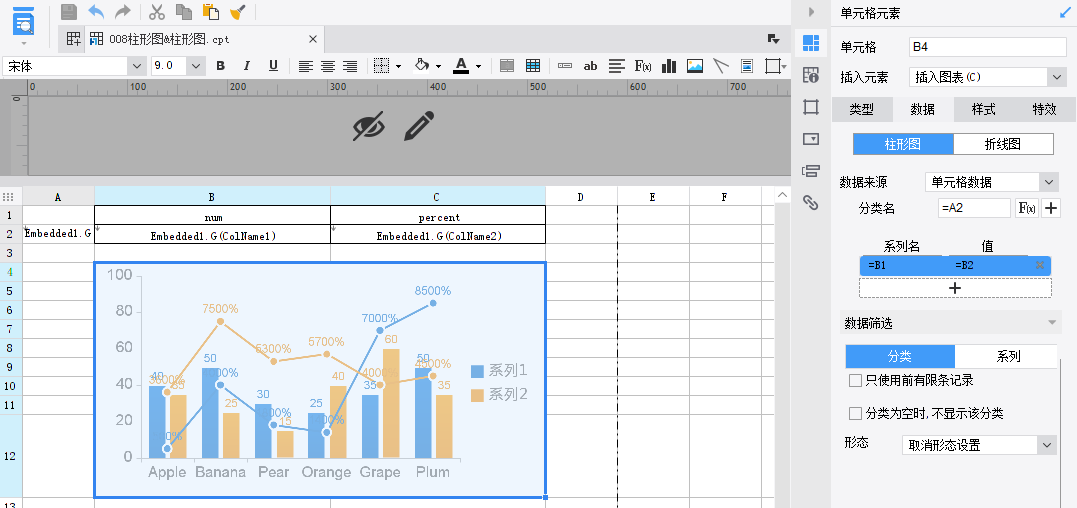Add a new series row
Viewport: 1077px width, 508px height.
(x=955, y=288)
